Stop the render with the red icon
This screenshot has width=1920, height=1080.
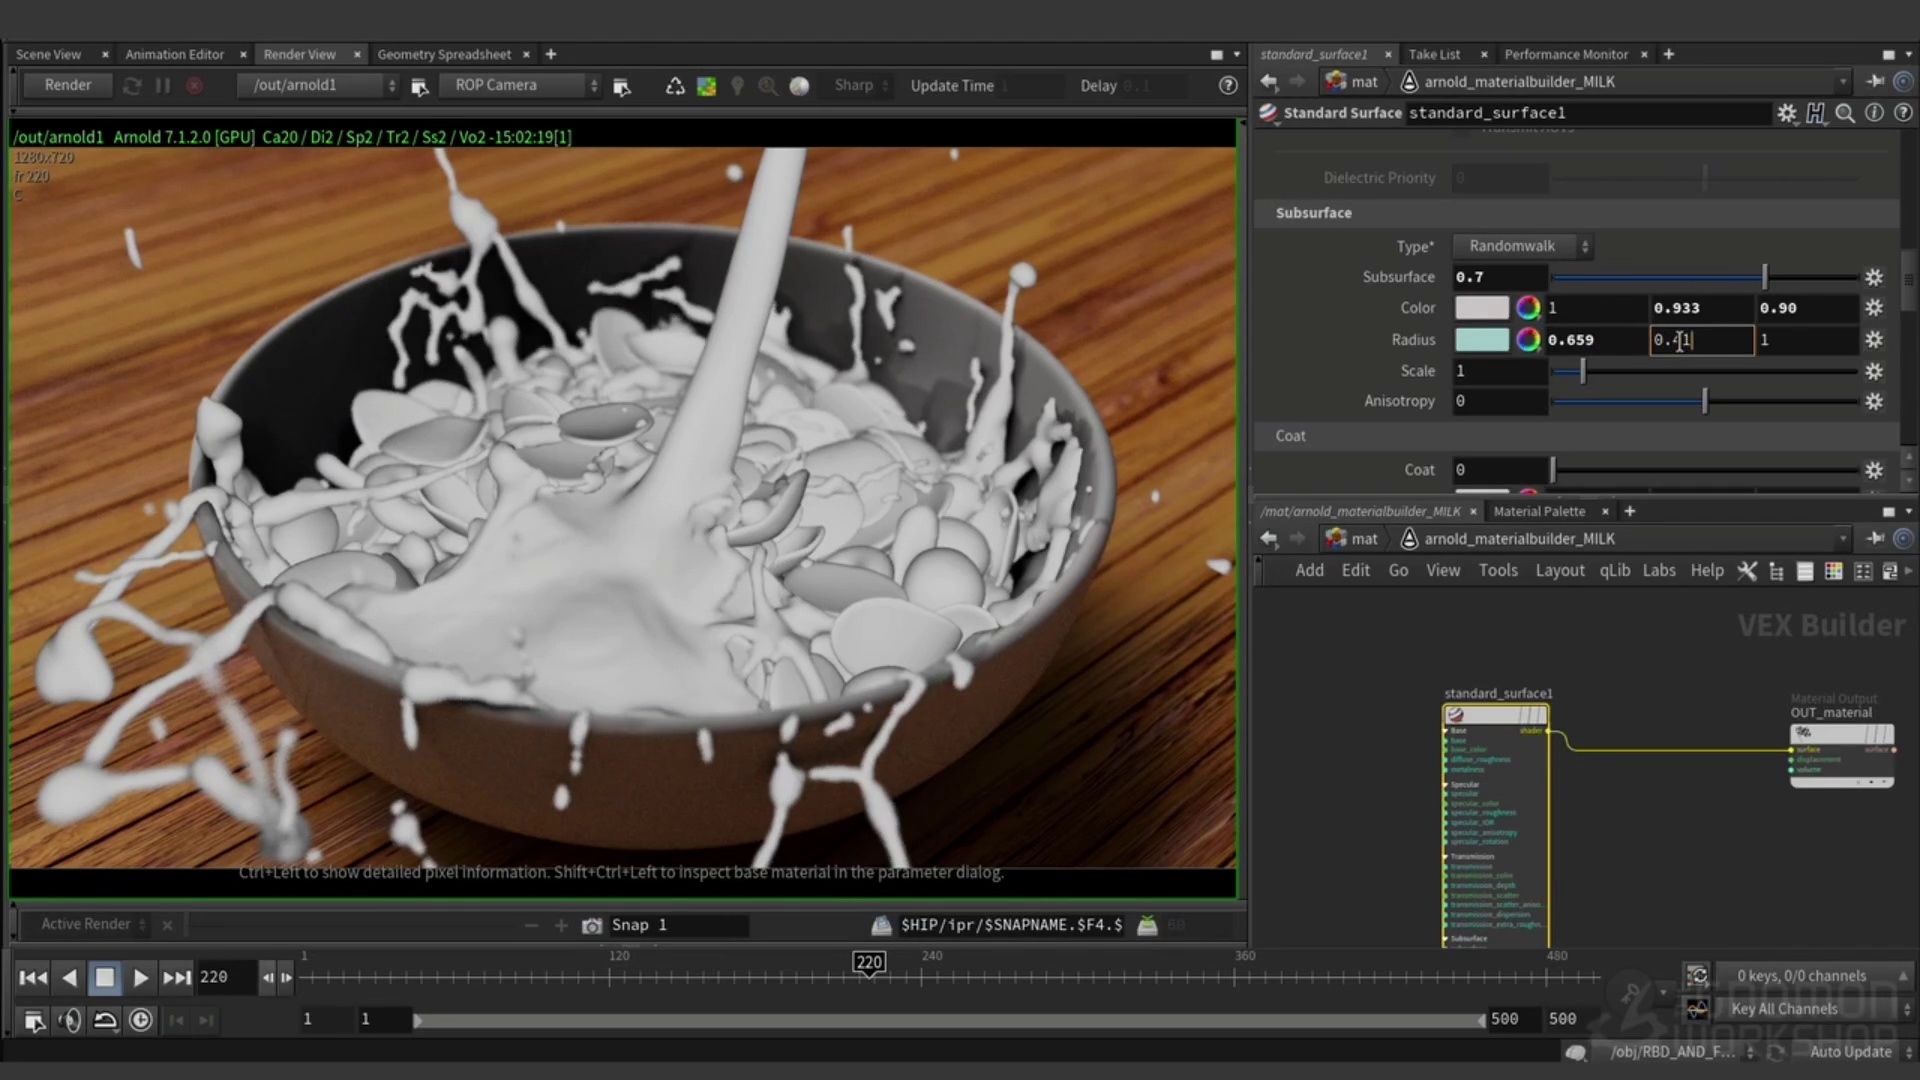click(194, 86)
